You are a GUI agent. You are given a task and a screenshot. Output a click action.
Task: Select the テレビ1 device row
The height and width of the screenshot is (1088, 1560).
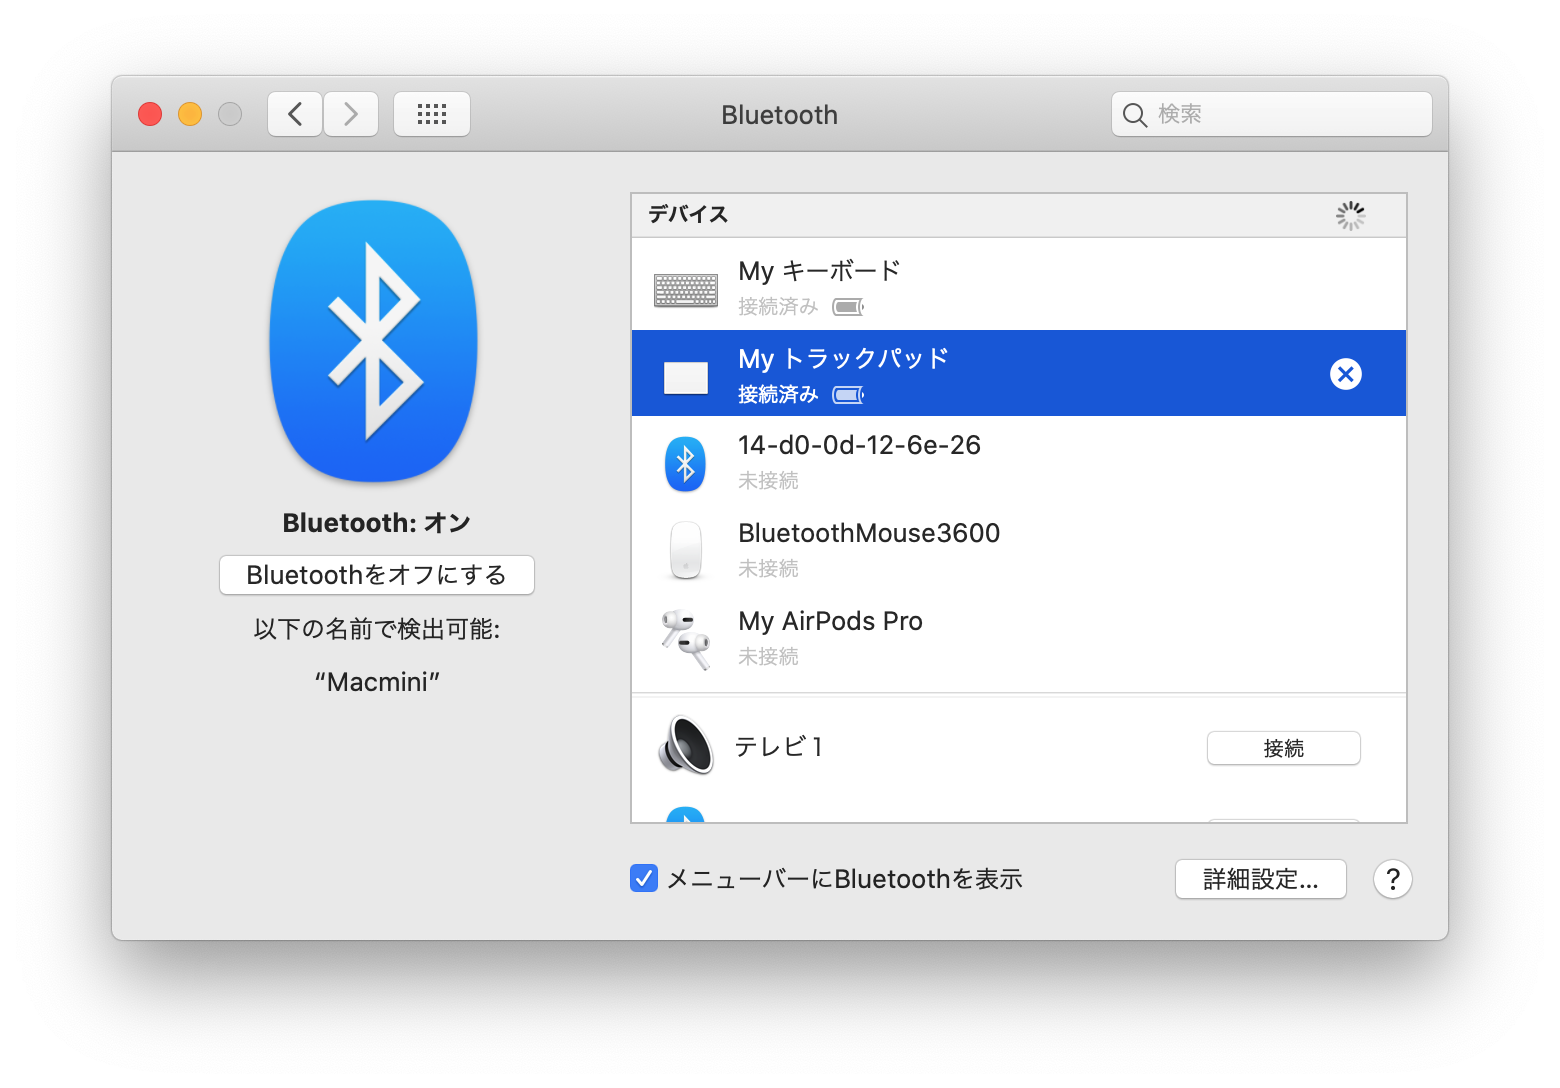point(1019,747)
